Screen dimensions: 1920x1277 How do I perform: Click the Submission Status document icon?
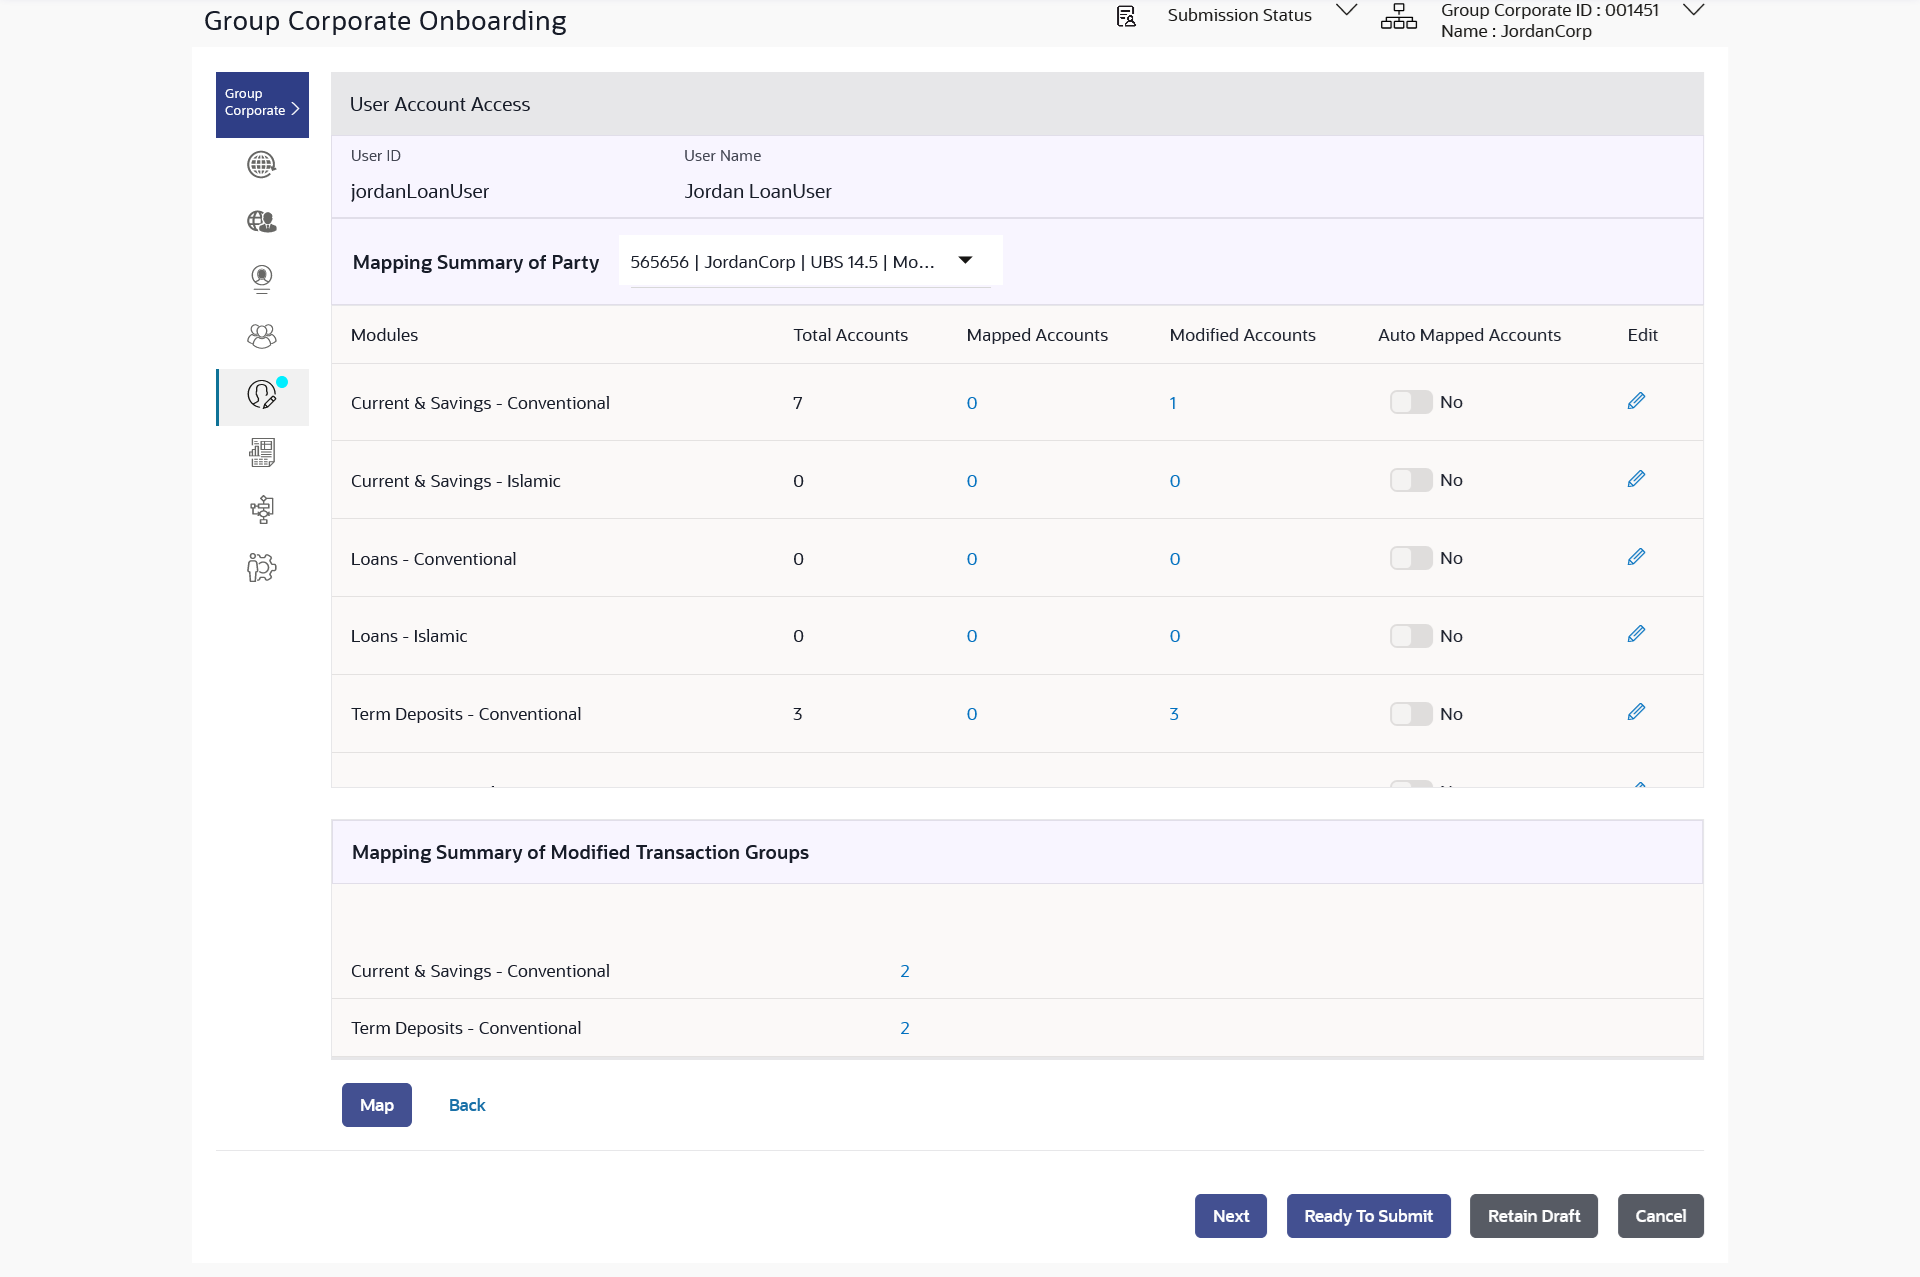point(1126,16)
